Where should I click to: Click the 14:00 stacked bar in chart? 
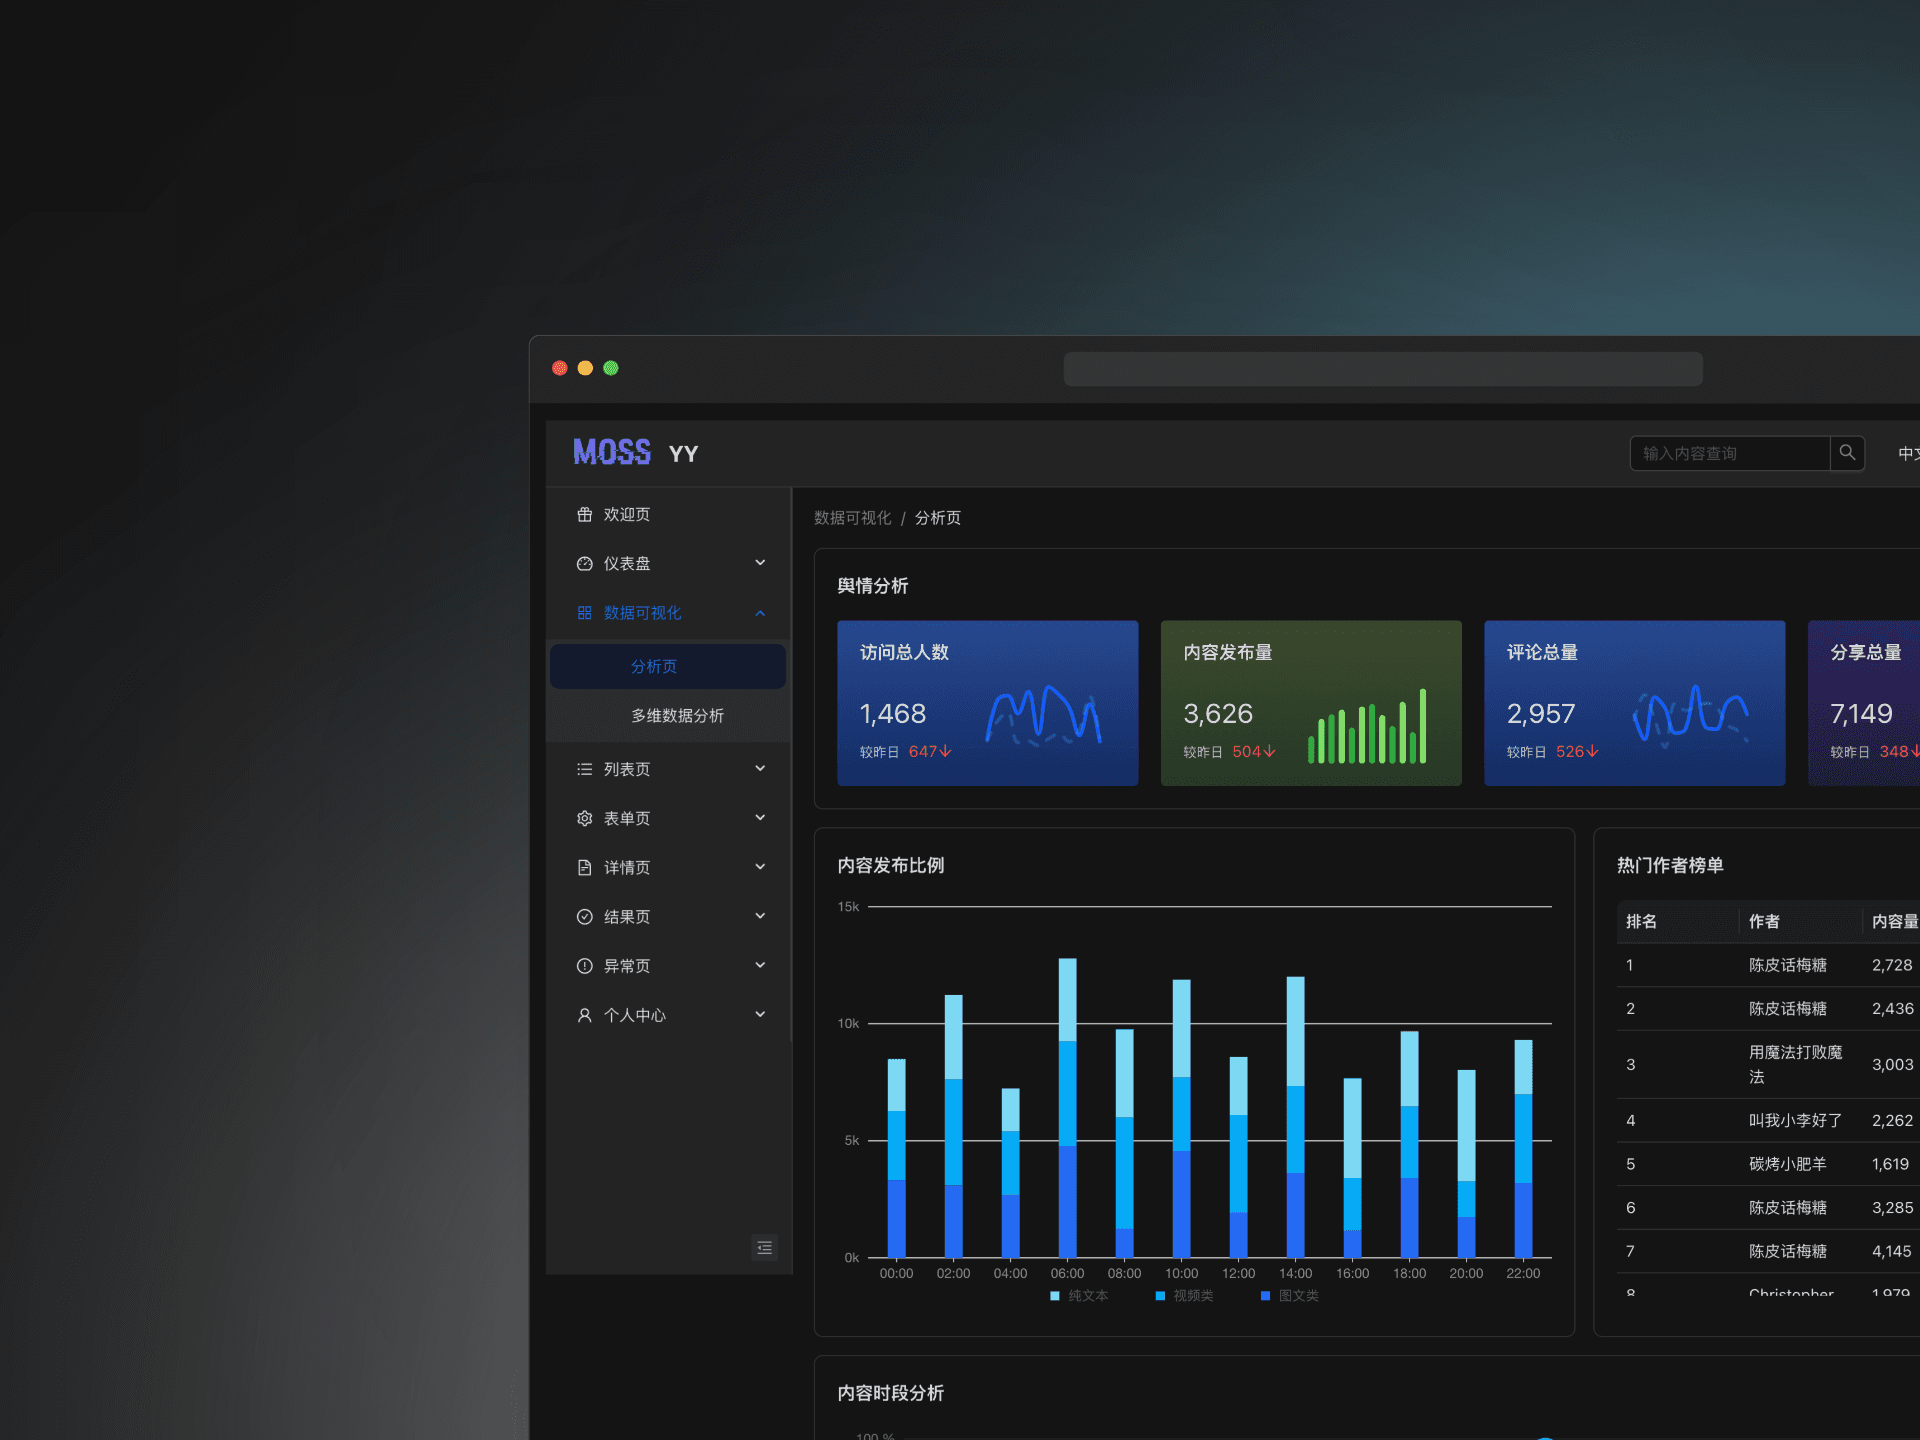point(1295,1116)
